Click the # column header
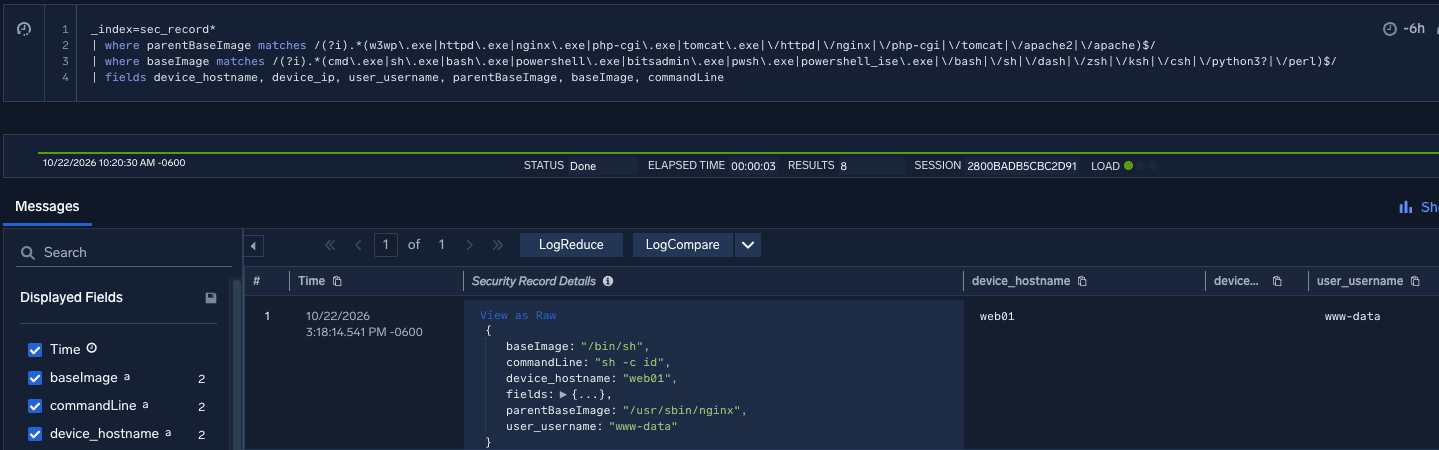 click(x=257, y=282)
